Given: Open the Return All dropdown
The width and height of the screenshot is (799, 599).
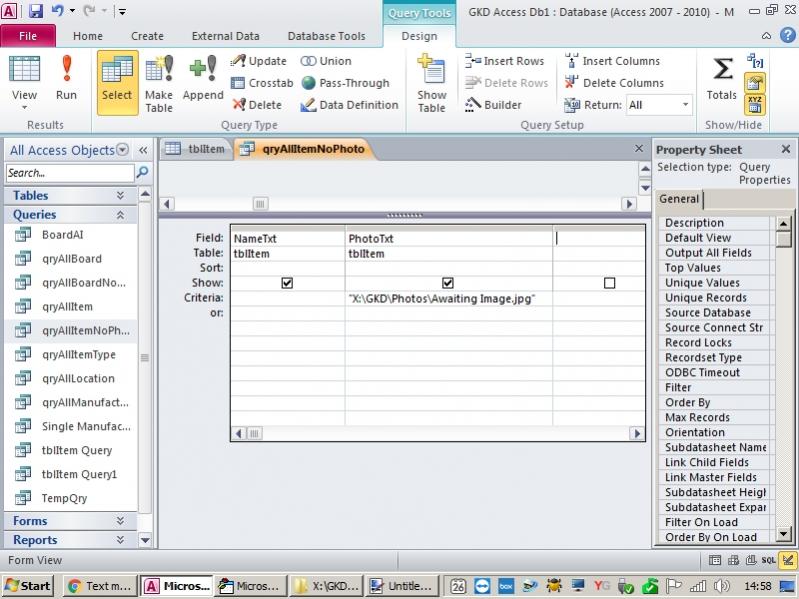Looking at the screenshot, I should coord(685,105).
